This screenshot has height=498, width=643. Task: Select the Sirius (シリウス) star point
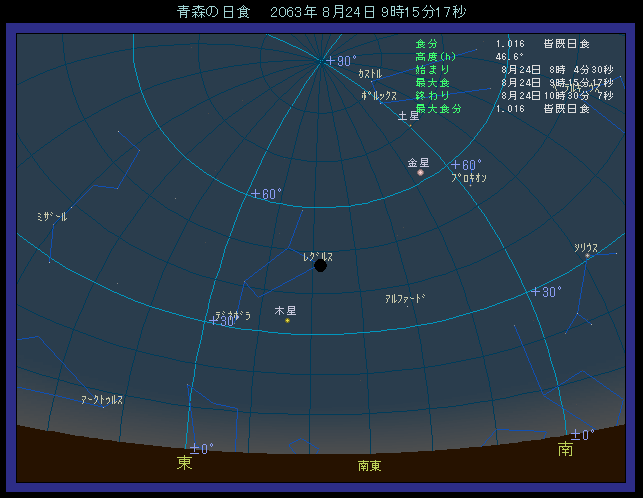tap(587, 256)
